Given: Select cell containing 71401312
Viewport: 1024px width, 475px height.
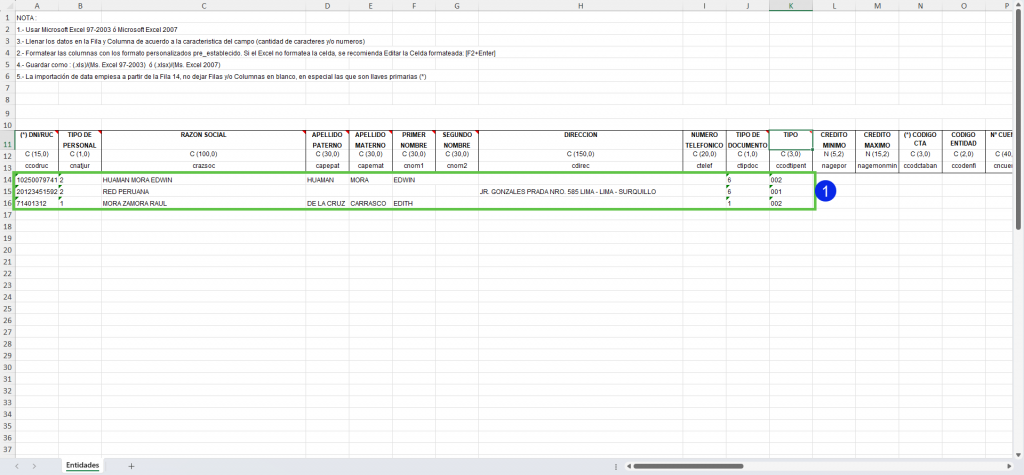Looking at the screenshot, I should coord(37,203).
